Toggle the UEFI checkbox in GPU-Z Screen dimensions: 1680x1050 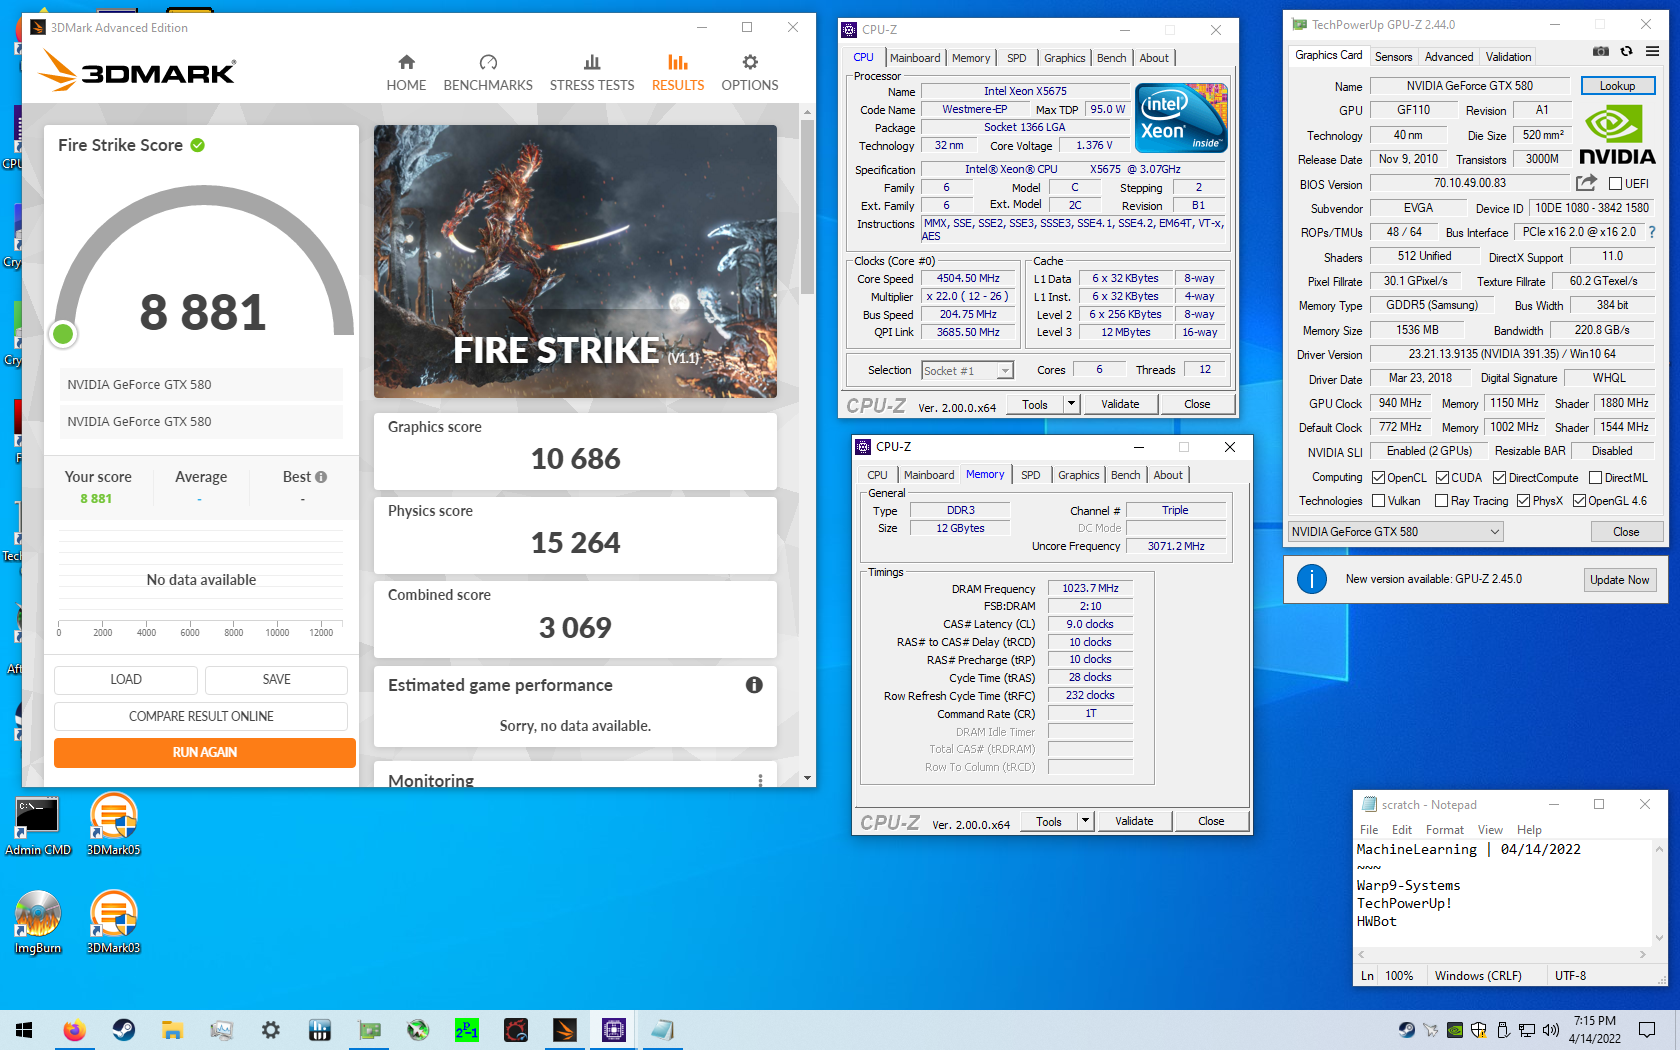1615,184
